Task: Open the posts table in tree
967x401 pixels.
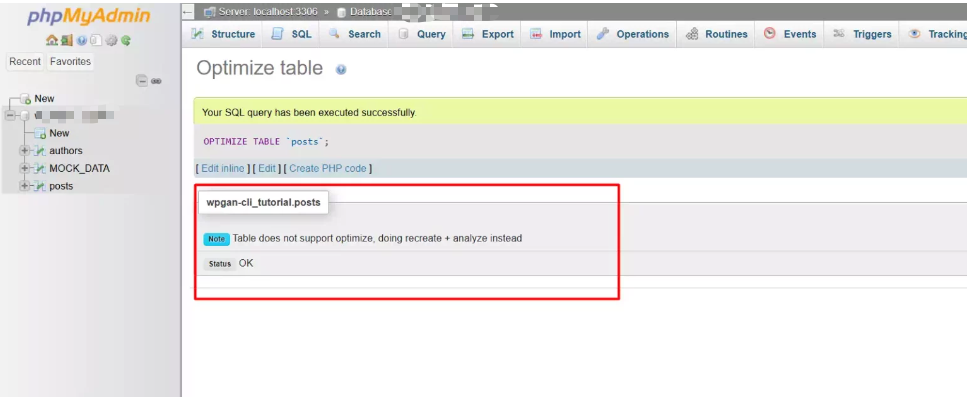Action: (x=61, y=186)
